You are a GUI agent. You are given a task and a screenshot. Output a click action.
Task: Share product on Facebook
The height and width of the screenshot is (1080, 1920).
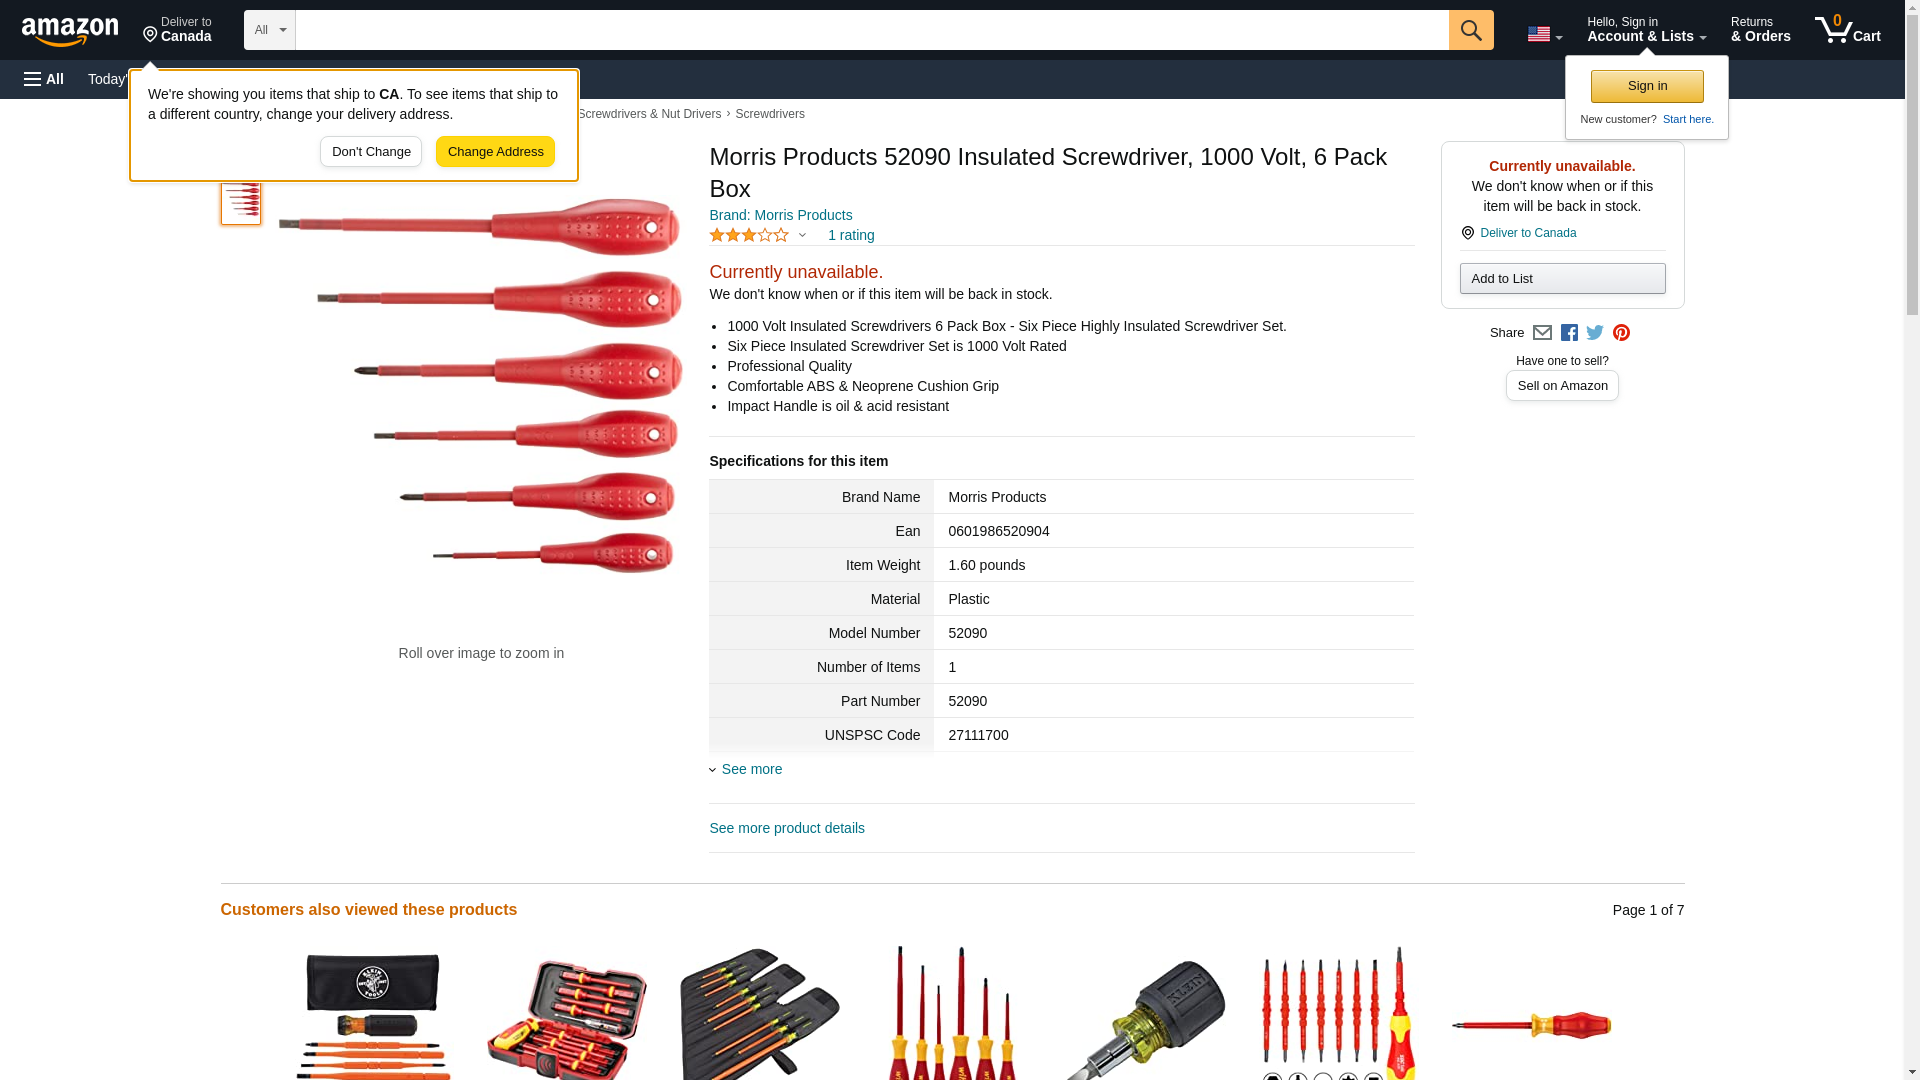(x=1569, y=333)
